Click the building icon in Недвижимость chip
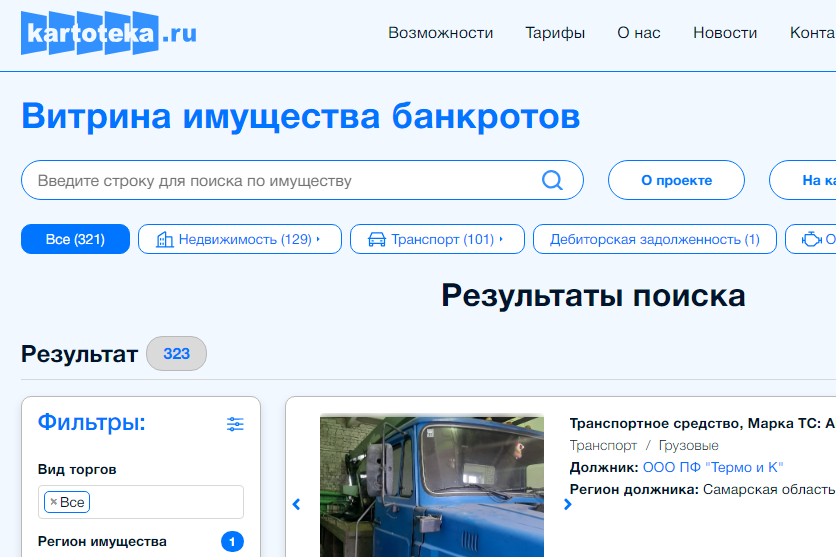 (165, 239)
